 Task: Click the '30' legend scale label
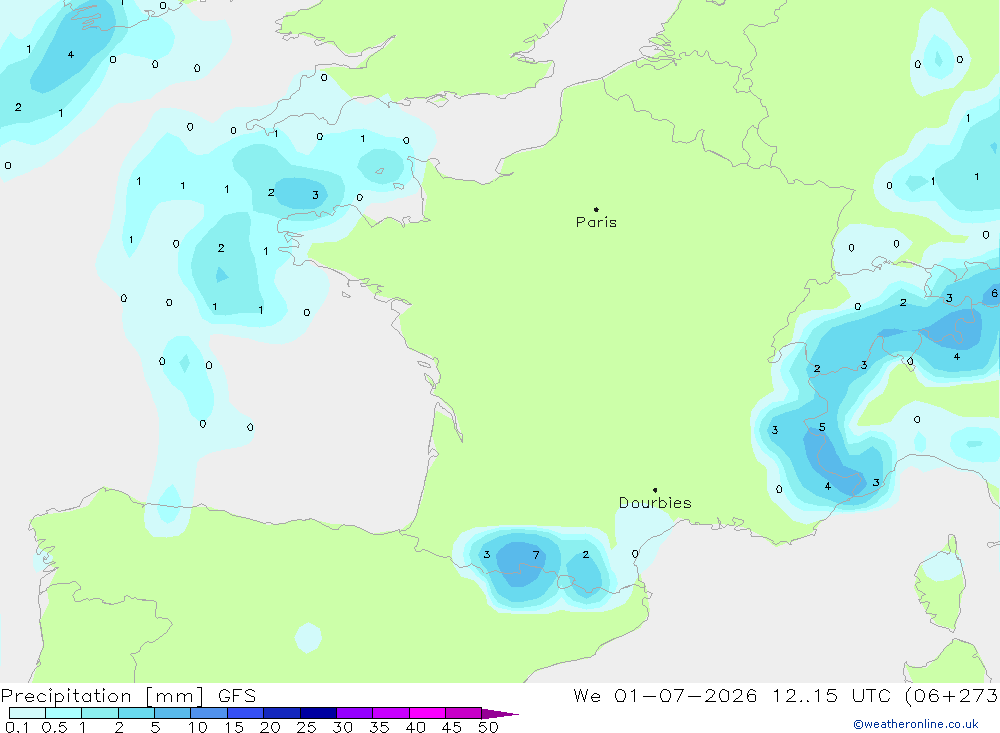(x=343, y=727)
